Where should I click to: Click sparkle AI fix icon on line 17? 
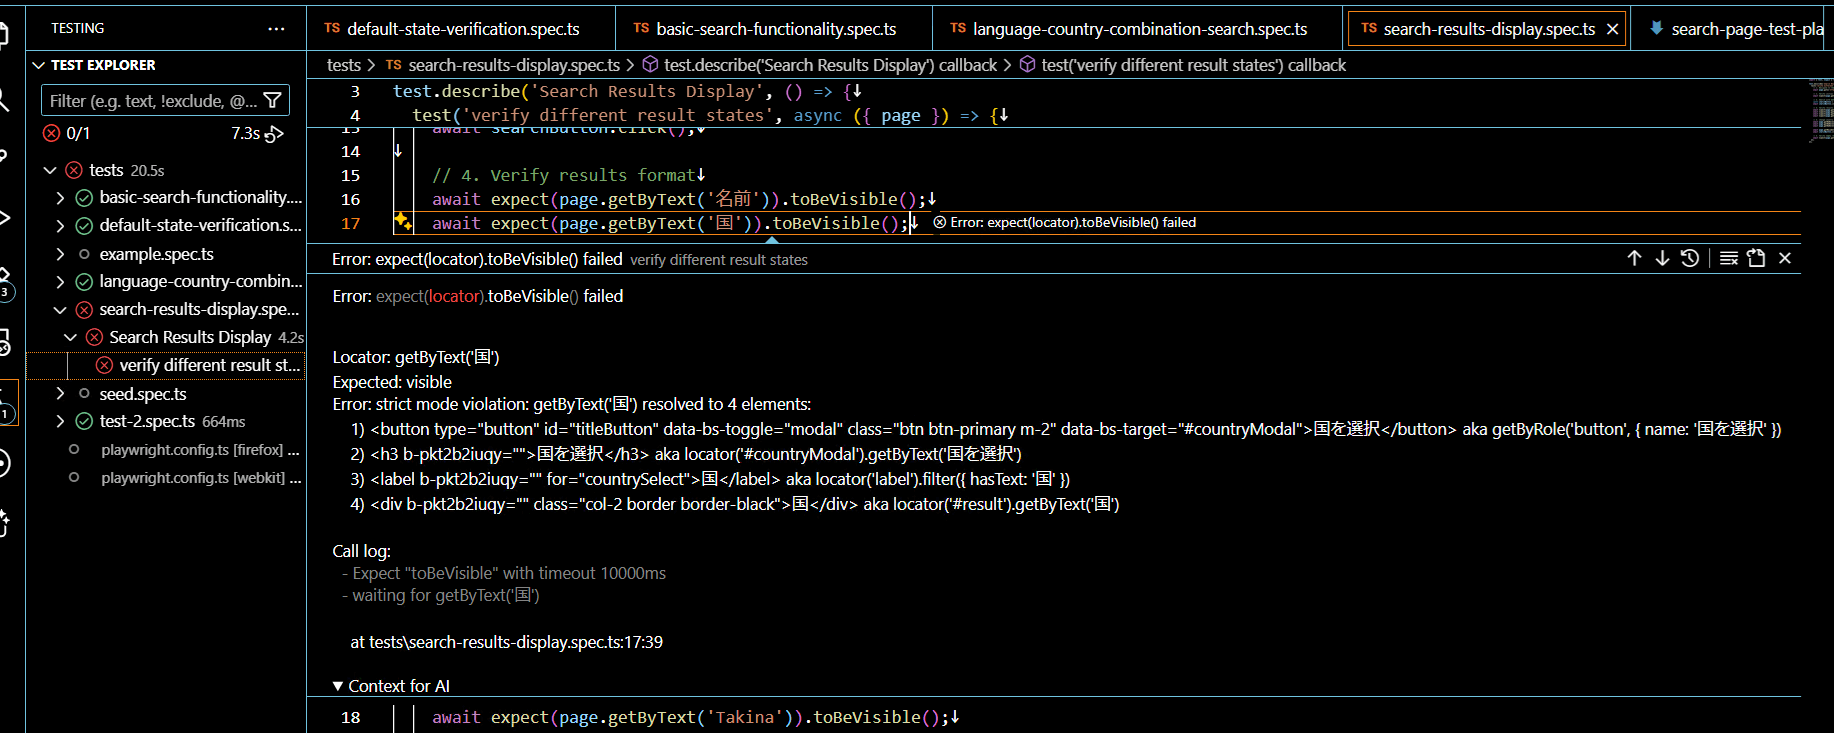[x=403, y=222]
